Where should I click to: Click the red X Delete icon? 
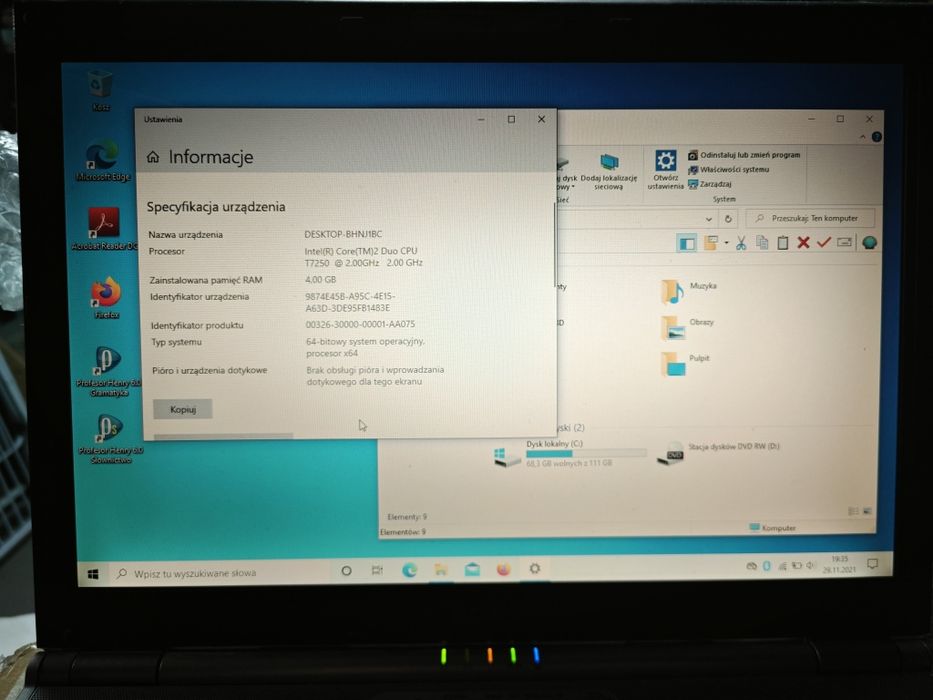[x=803, y=243]
